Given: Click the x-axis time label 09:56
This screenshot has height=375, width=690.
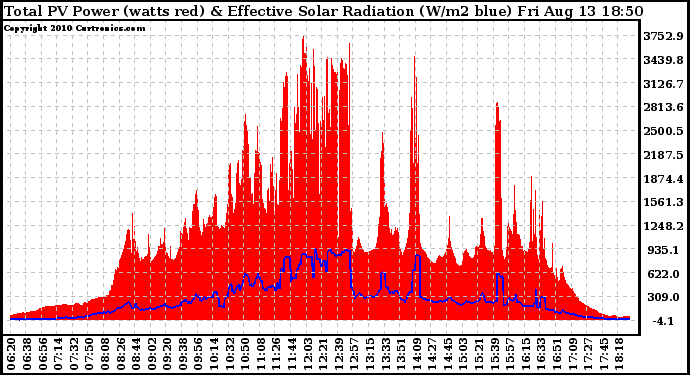Looking at the screenshot, I should [x=198, y=354].
